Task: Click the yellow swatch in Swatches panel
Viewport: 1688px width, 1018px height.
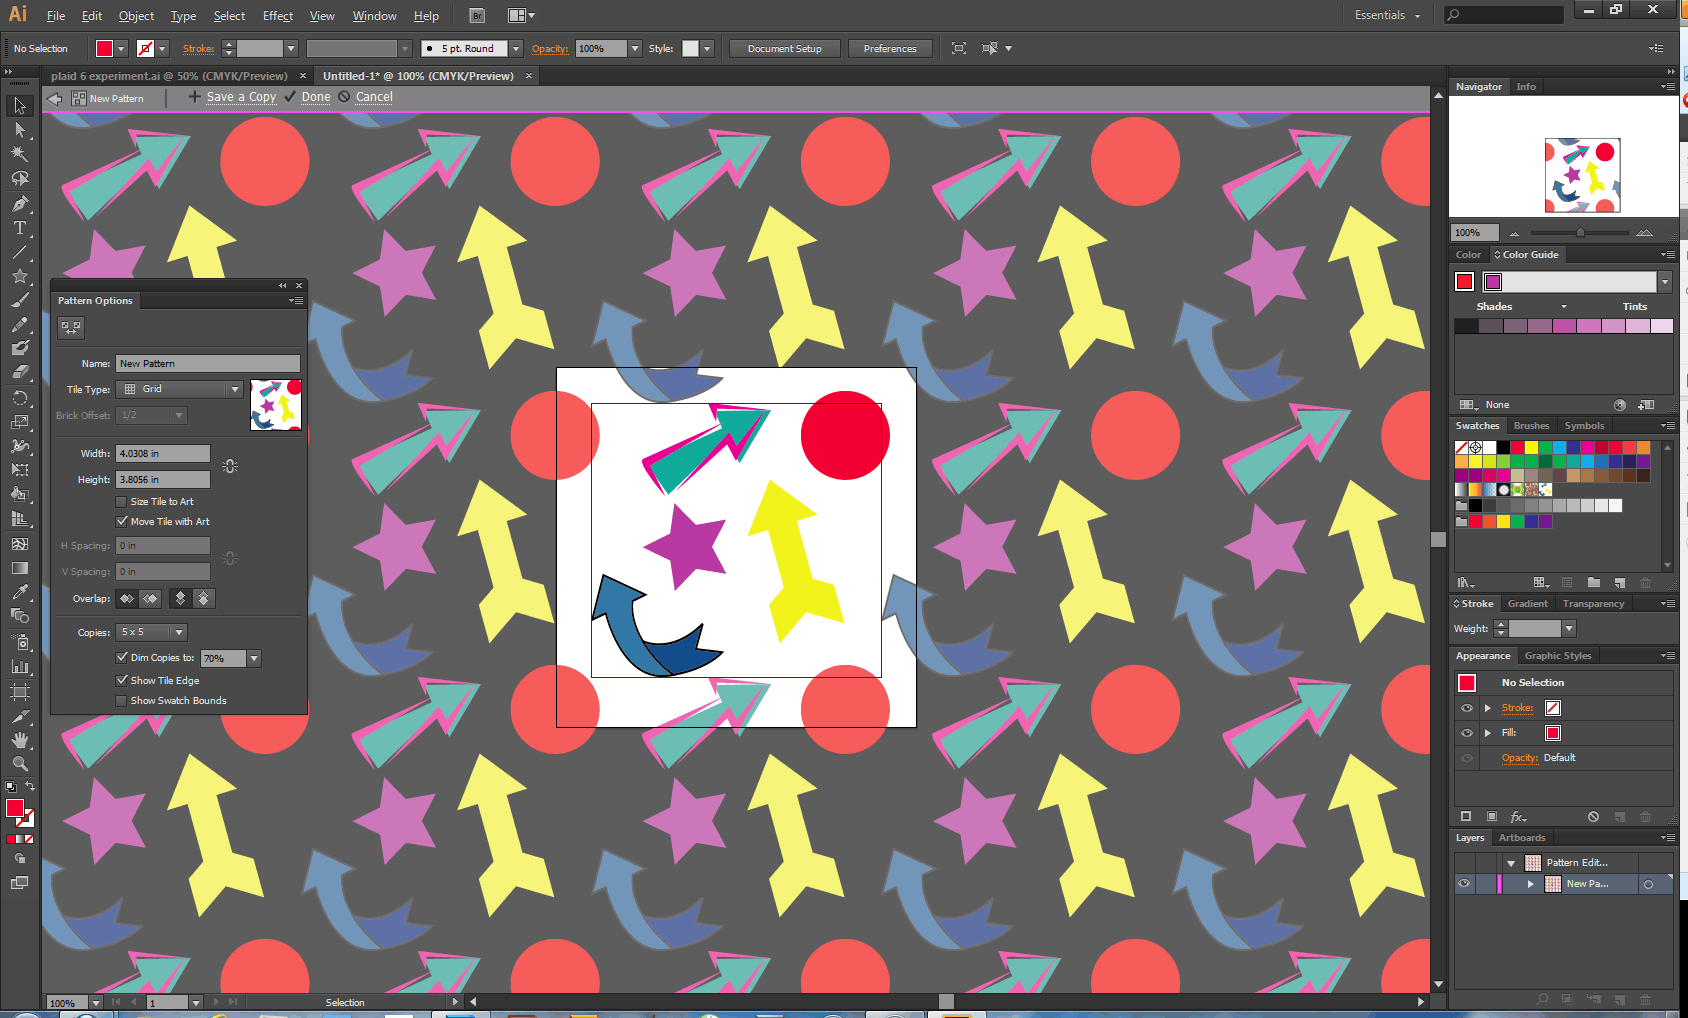Action: coord(1531,448)
